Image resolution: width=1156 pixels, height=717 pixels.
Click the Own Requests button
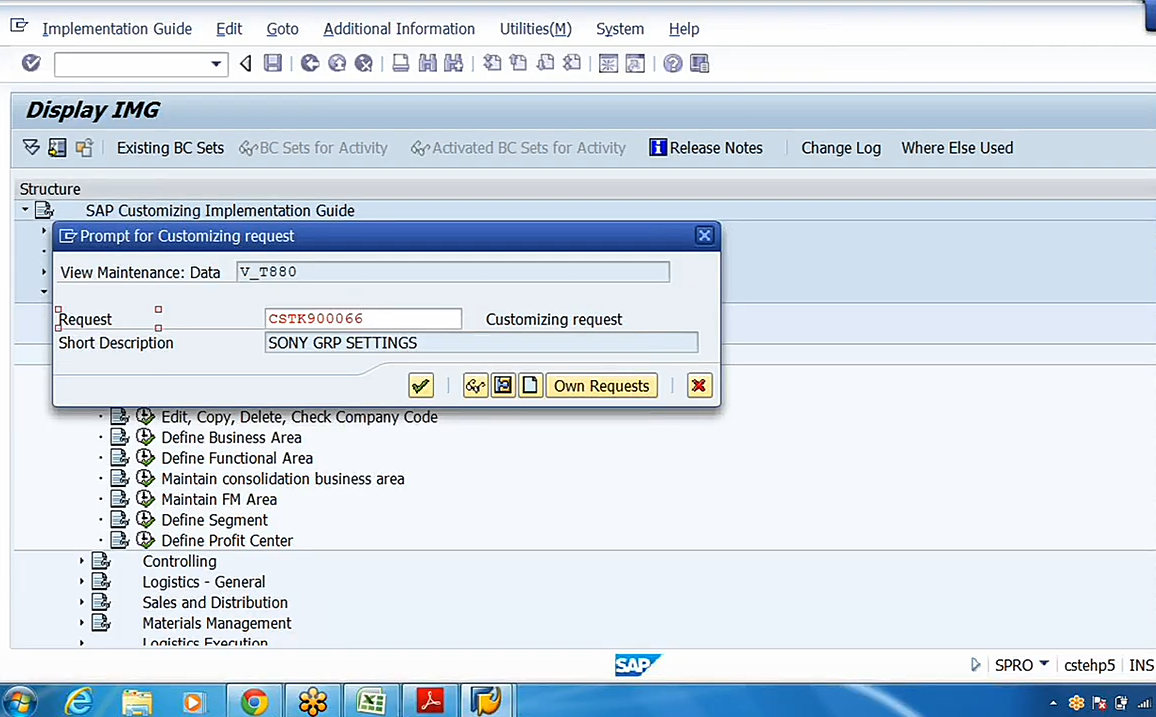click(x=602, y=385)
